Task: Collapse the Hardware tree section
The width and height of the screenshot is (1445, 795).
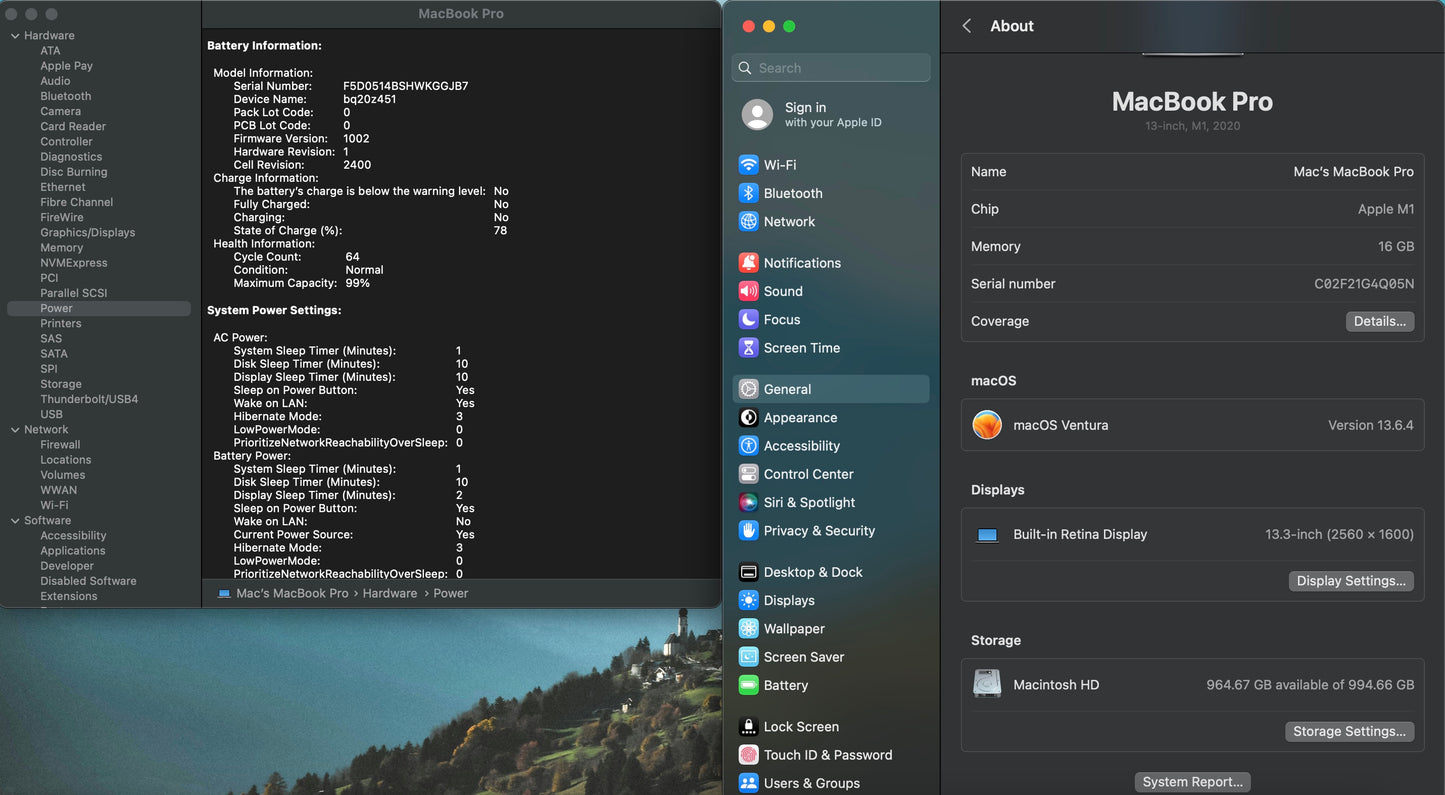Action: (x=15, y=36)
